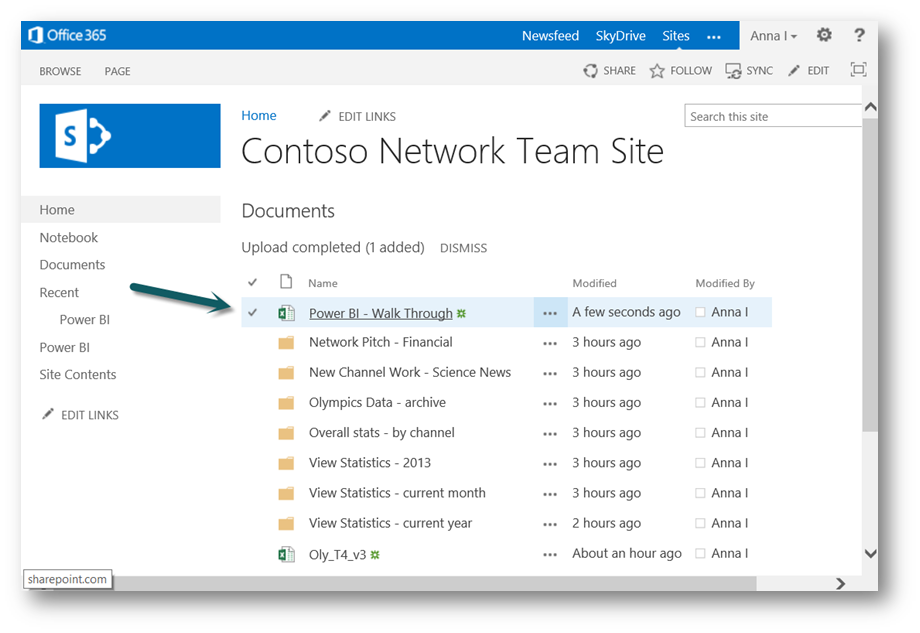This screenshot has width=920, height=633.
Task: Open ellipsis menu for View Statistics - 2013
Action: click(550, 465)
